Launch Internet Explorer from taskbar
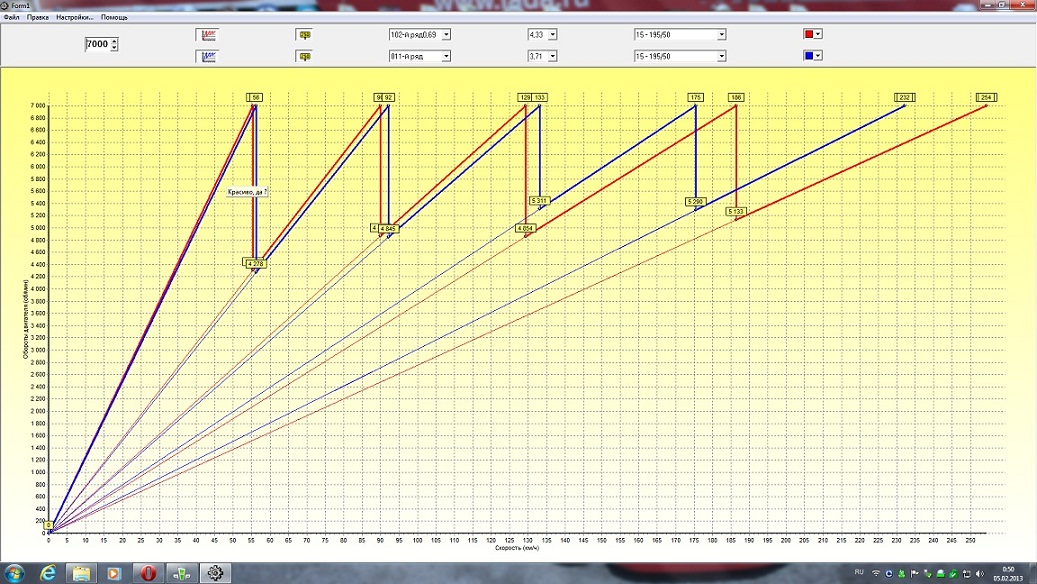This screenshot has width=1037, height=584. pyautogui.click(x=48, y=573)
